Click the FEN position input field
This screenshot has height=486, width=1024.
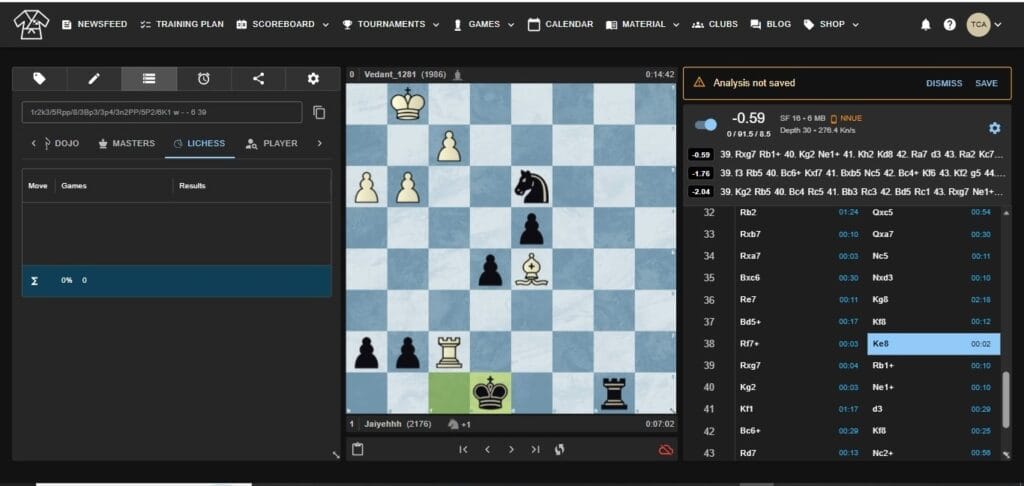(x=162, y=113)
